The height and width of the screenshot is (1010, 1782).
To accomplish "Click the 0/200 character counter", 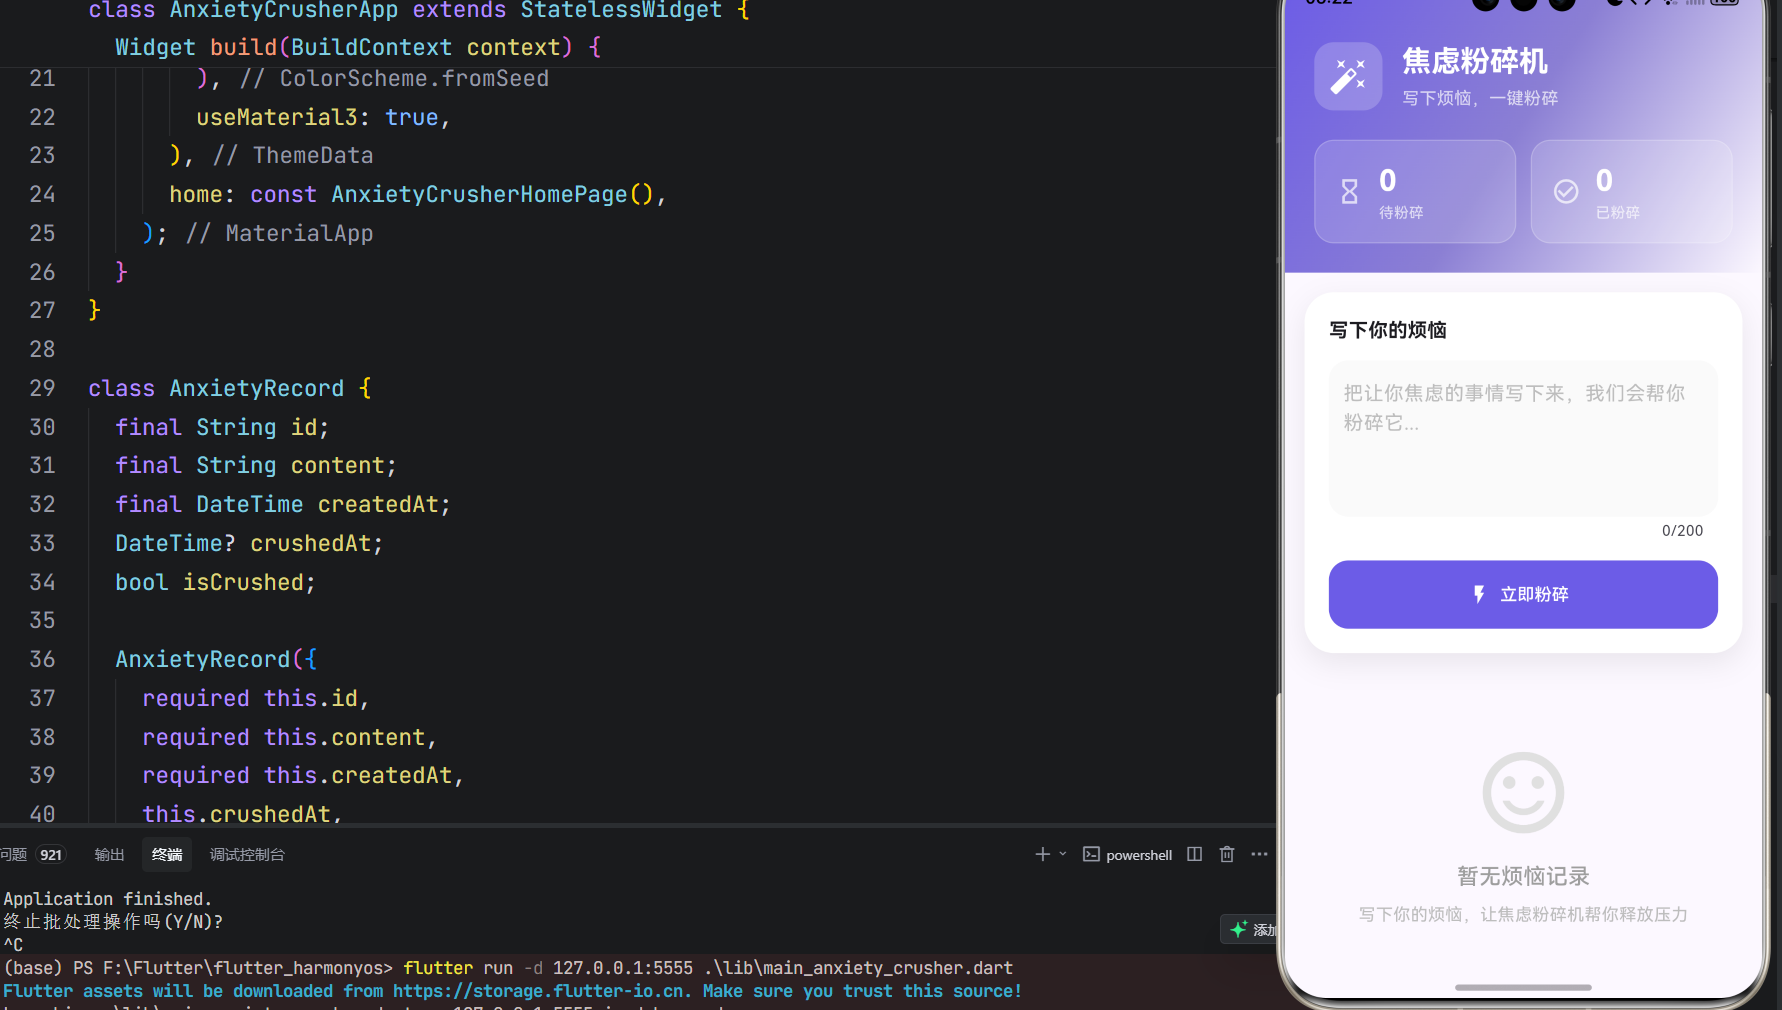I will [x=1682, y=531].
